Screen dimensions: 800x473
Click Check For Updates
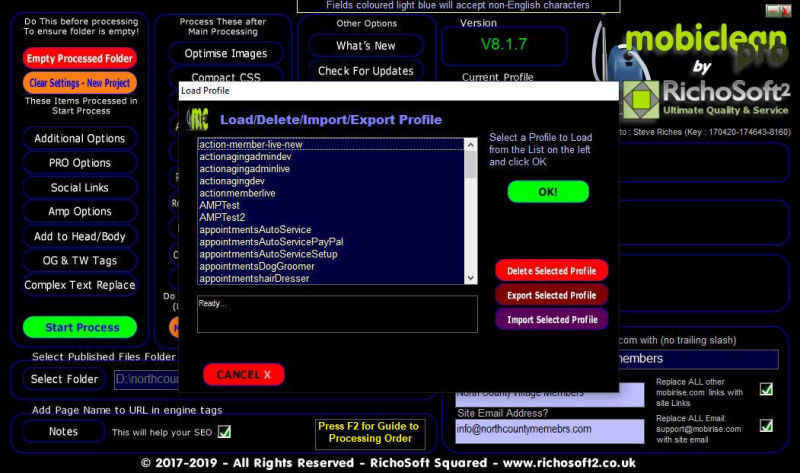[365, 71]
